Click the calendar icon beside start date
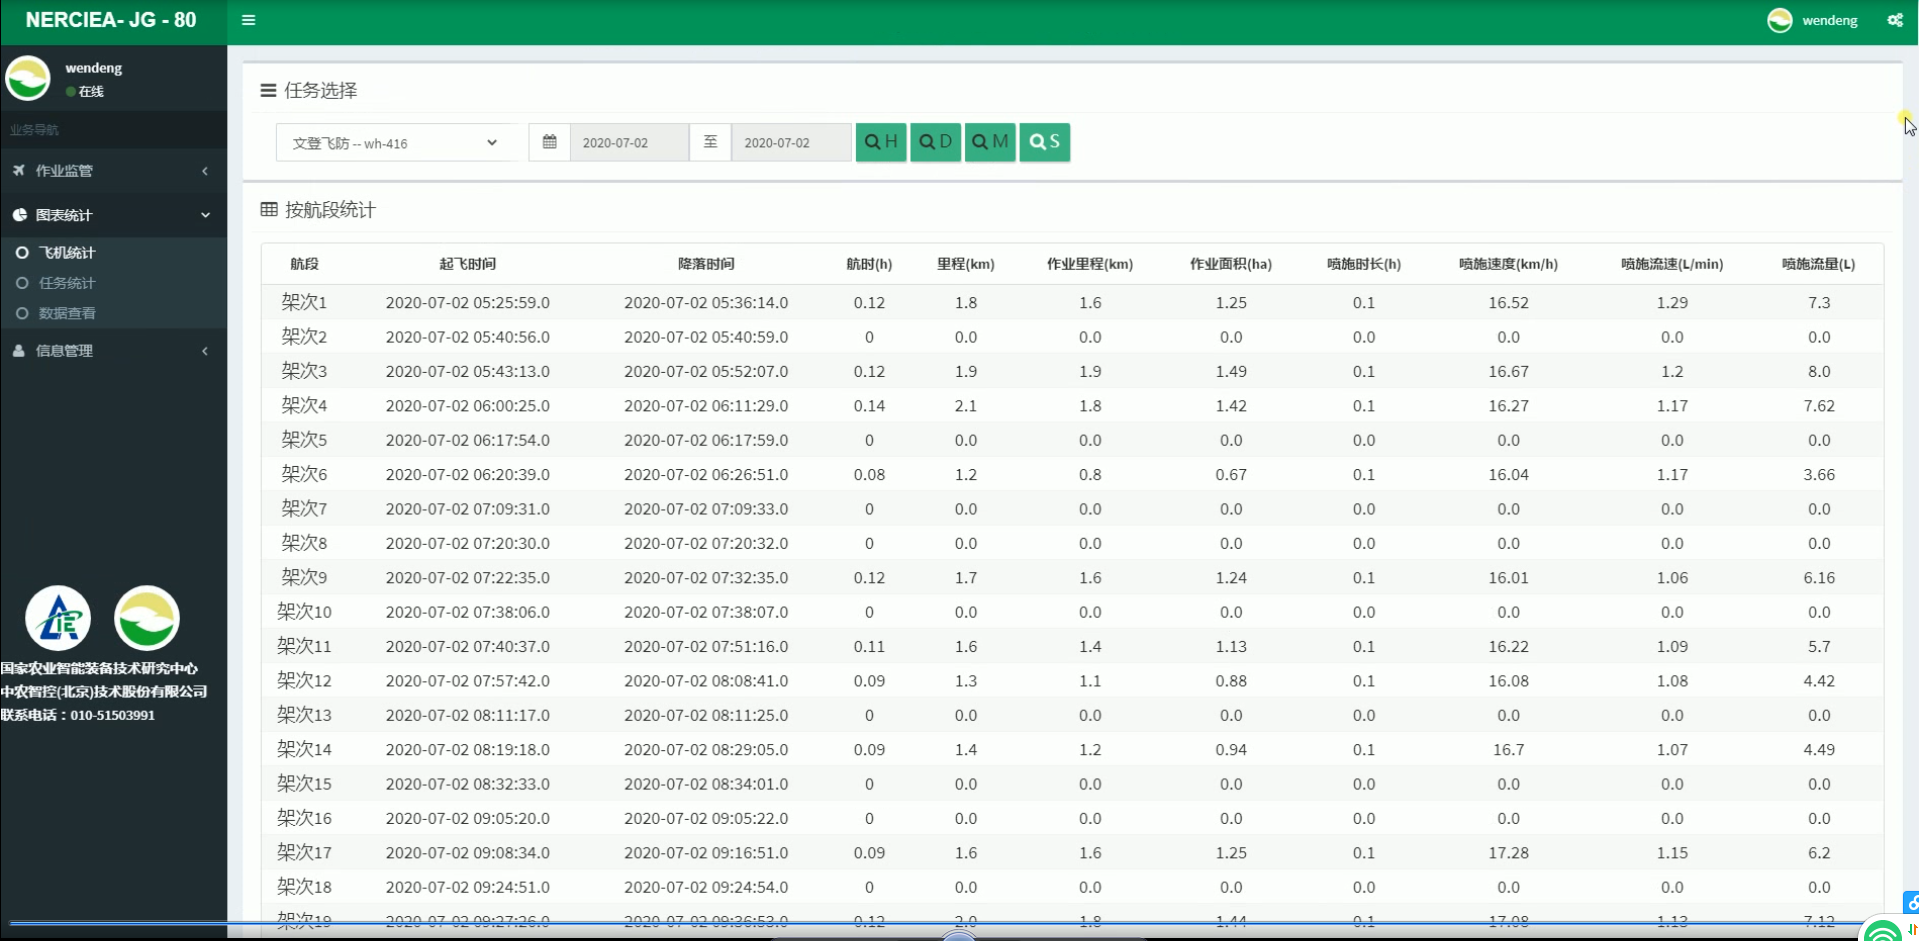 point(549,142)
